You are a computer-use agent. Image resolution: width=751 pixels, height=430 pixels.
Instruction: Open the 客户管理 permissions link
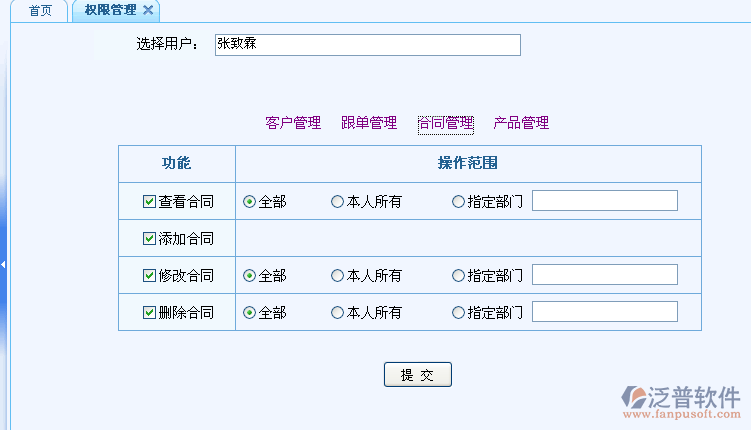[x=293, y=123]
